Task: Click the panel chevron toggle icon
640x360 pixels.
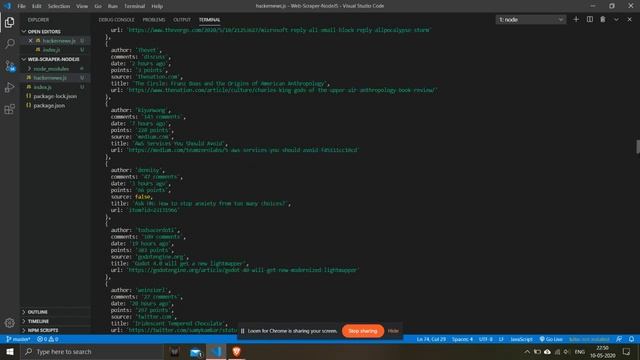Action: pos(616,19)
